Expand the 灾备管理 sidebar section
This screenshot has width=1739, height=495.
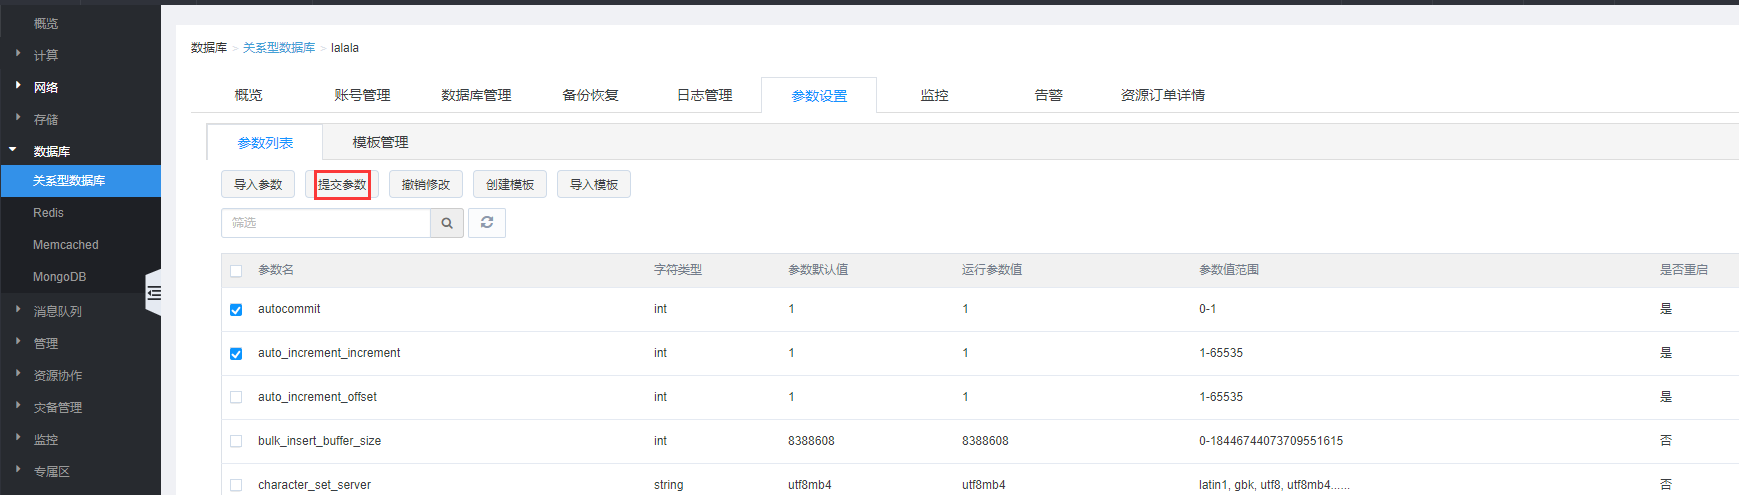[x=57, y=407]
